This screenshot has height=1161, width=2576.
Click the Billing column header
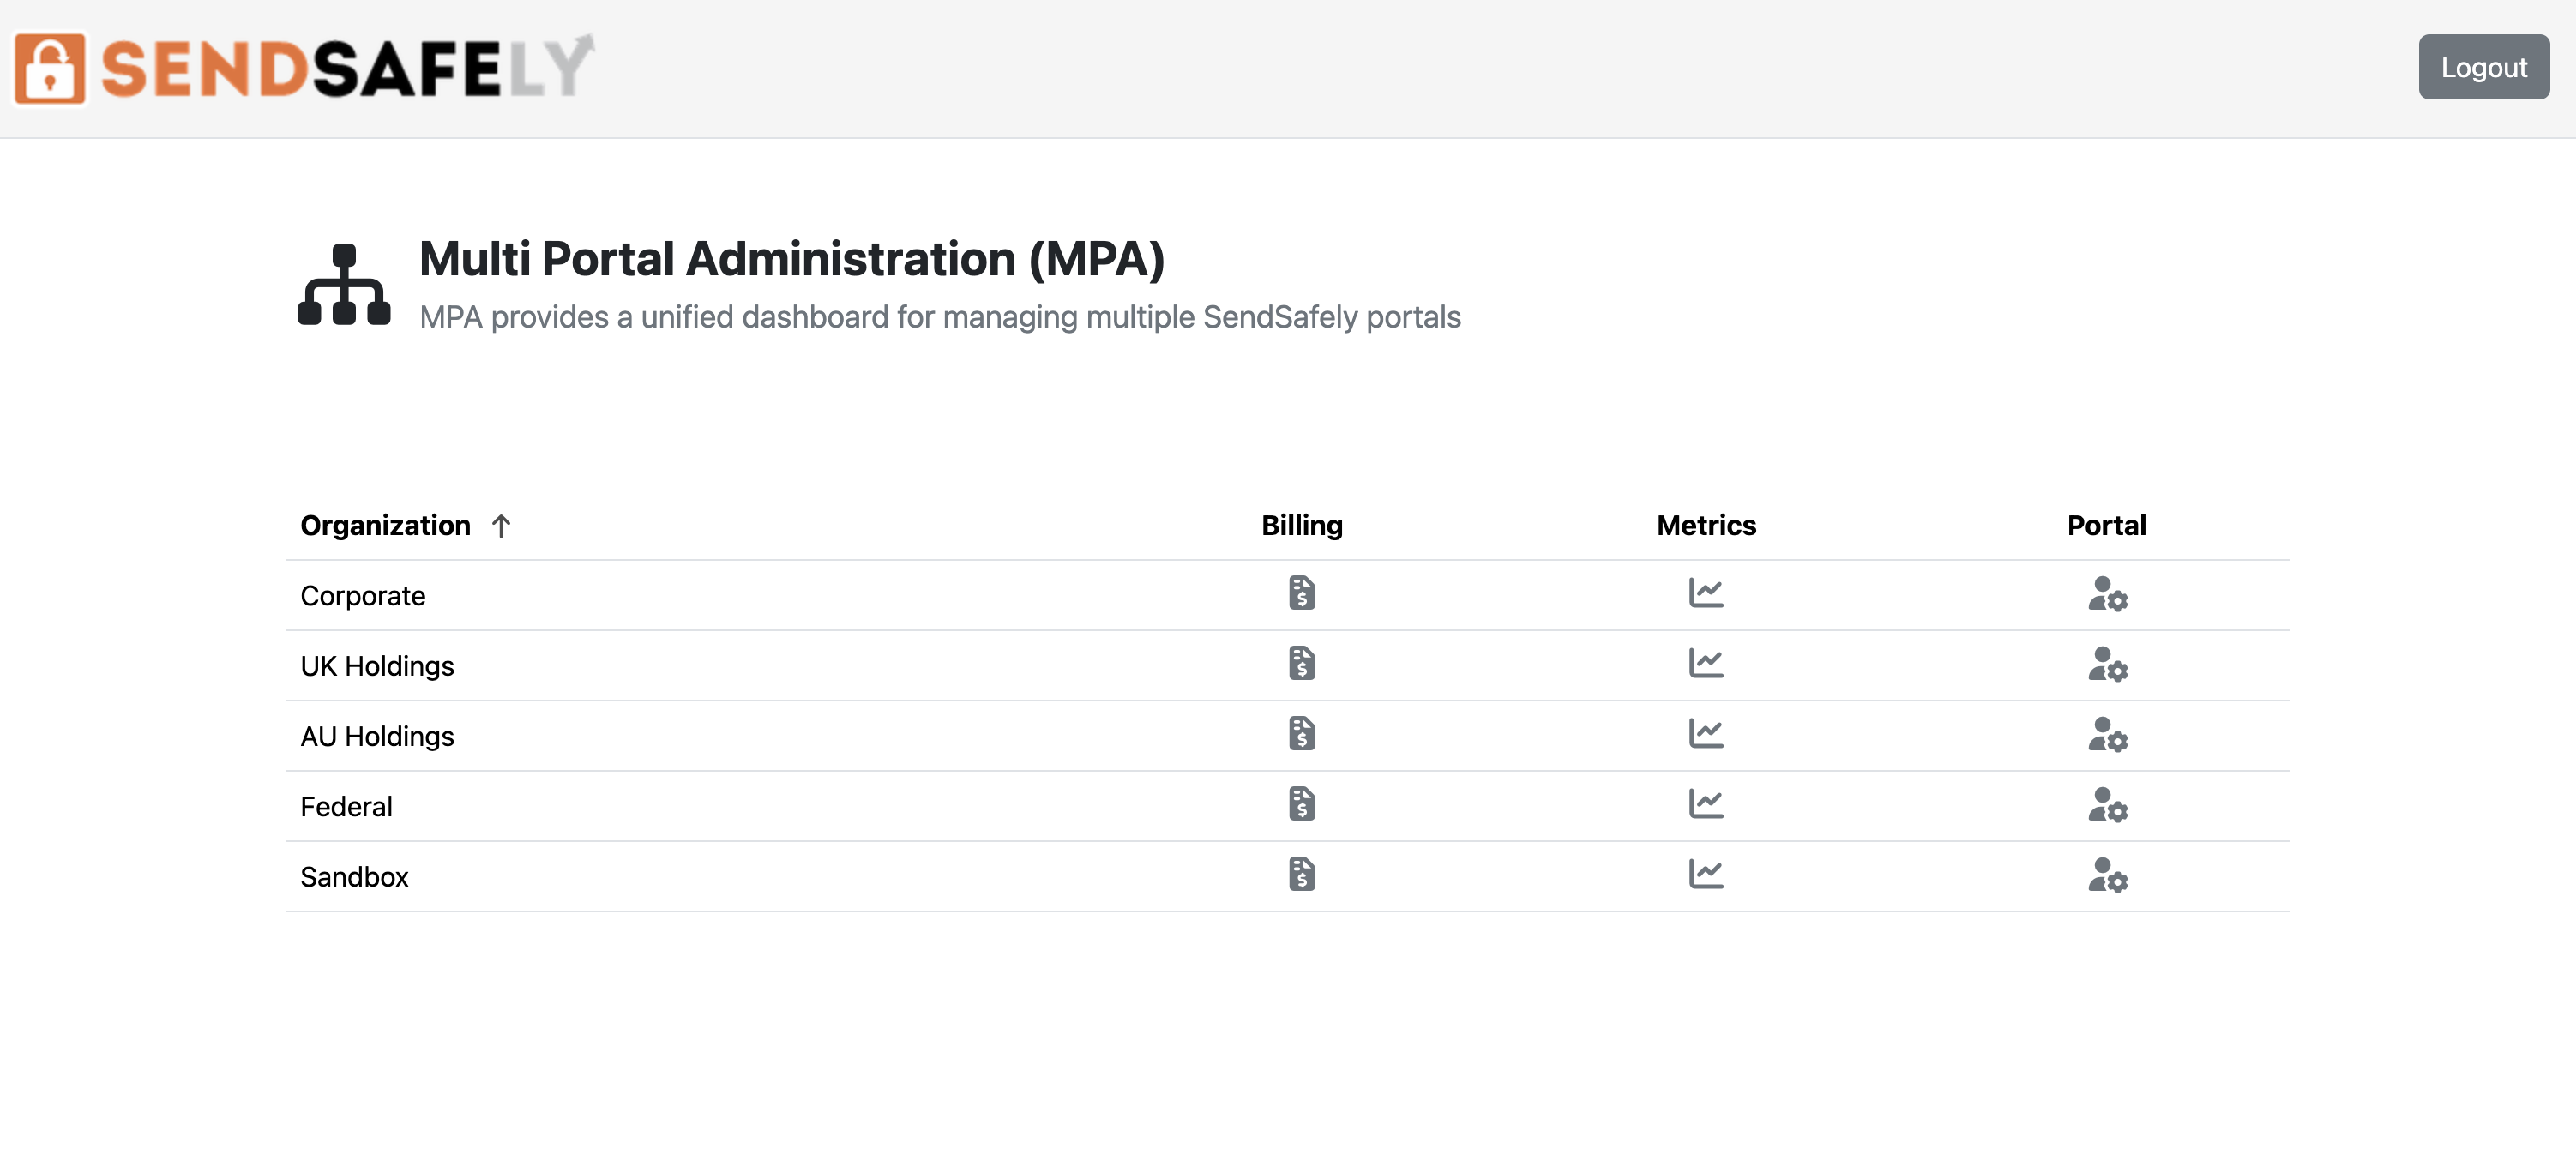pyautogui.click(x=1301, y=526)
